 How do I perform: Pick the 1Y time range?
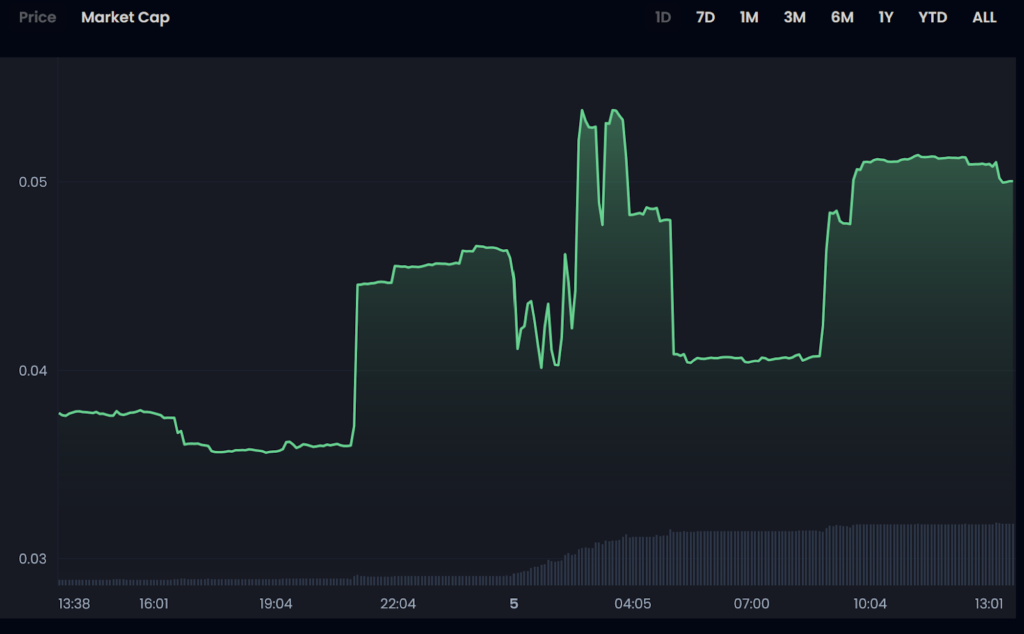click(886, 18)
